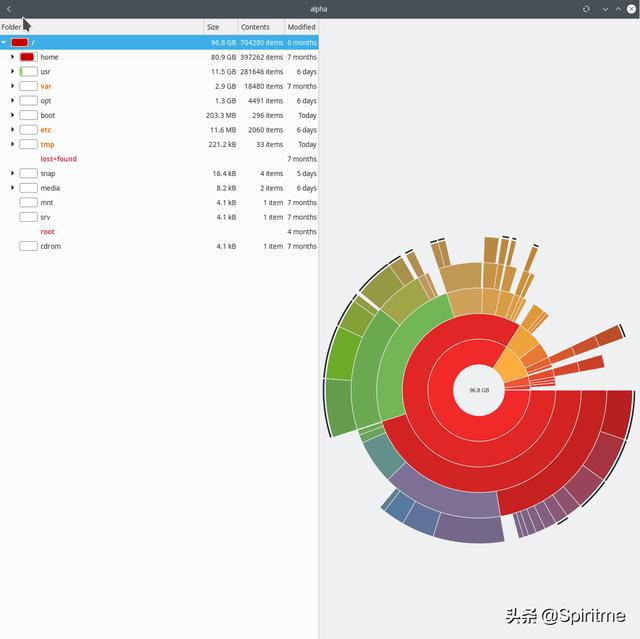The width and height of the screenshot is (640, 639).
Task: Sort by the Size column header
Action: 221,27
